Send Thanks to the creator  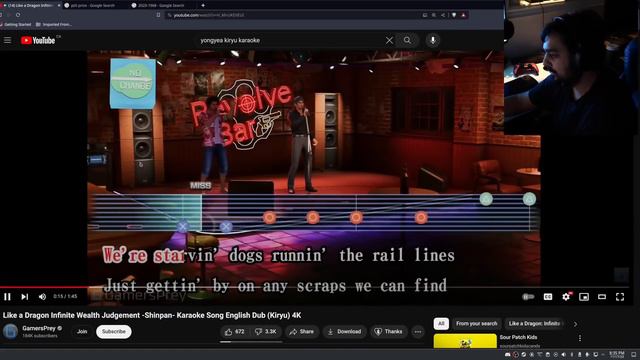(388, 331)
